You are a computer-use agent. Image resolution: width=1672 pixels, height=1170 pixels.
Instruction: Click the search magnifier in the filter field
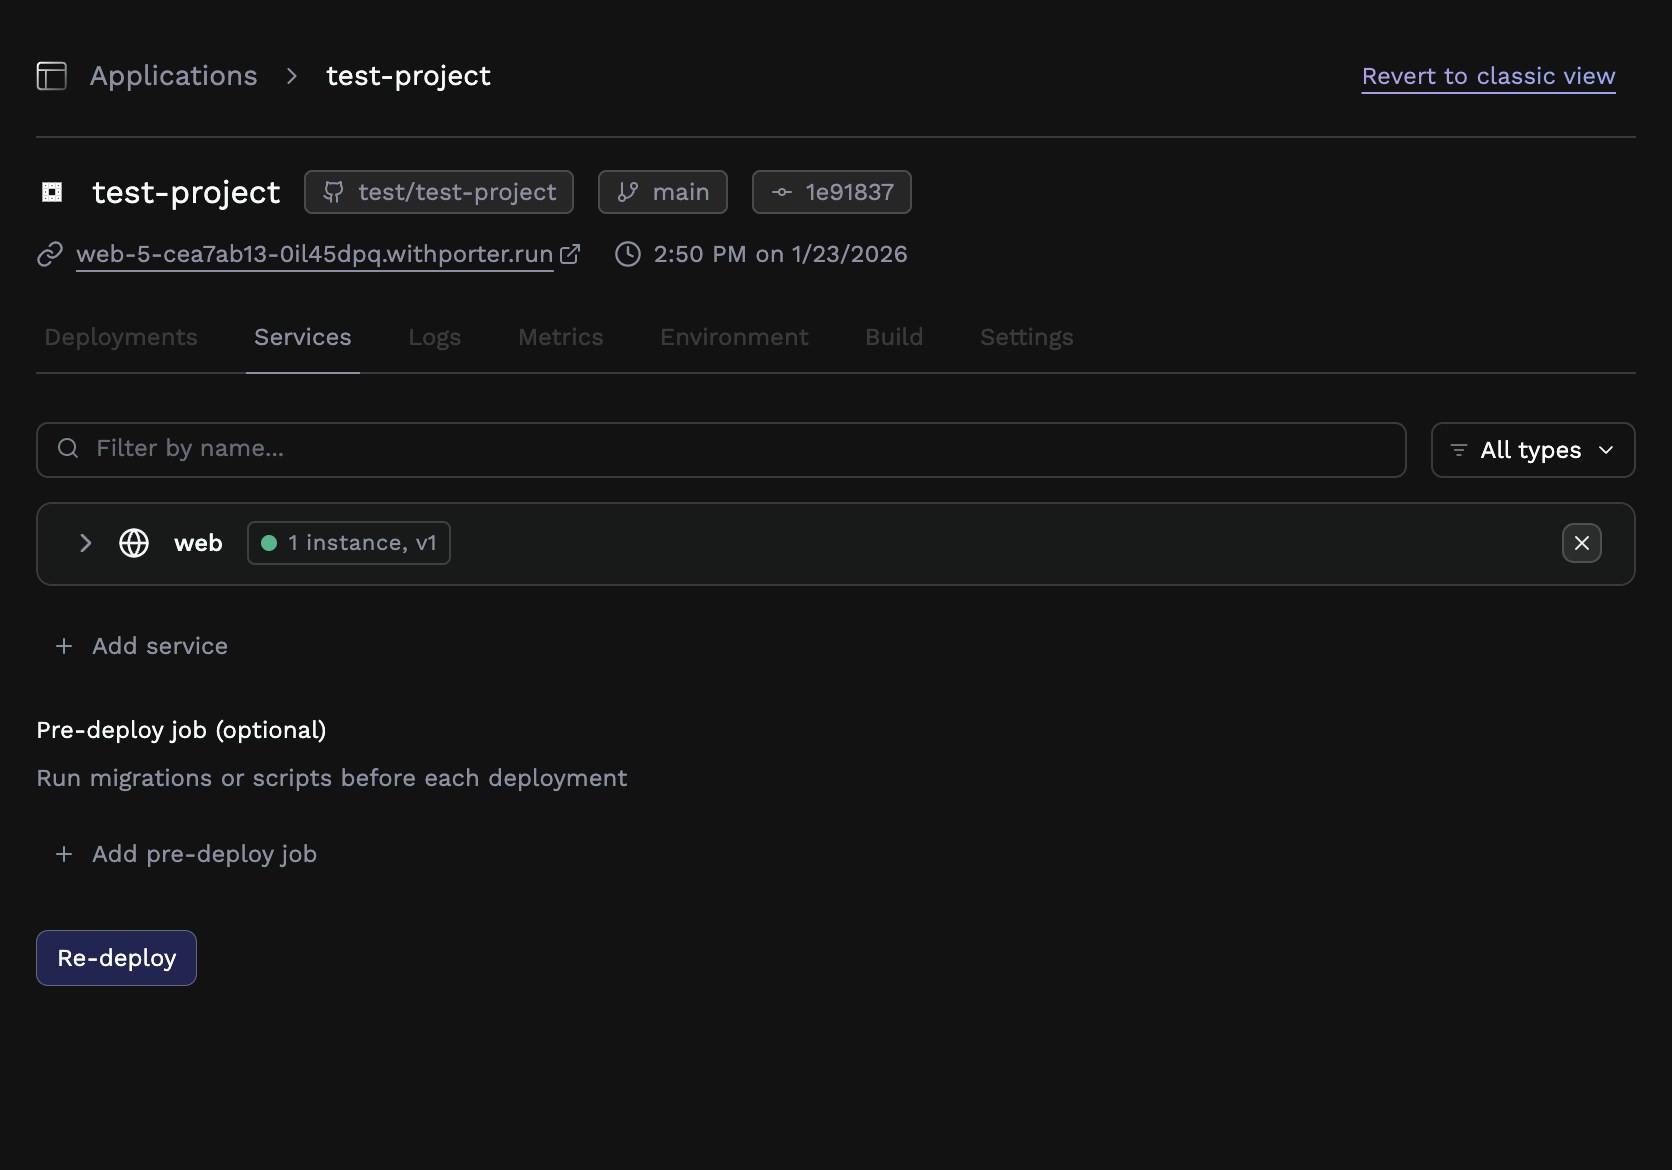click(67, 449)
